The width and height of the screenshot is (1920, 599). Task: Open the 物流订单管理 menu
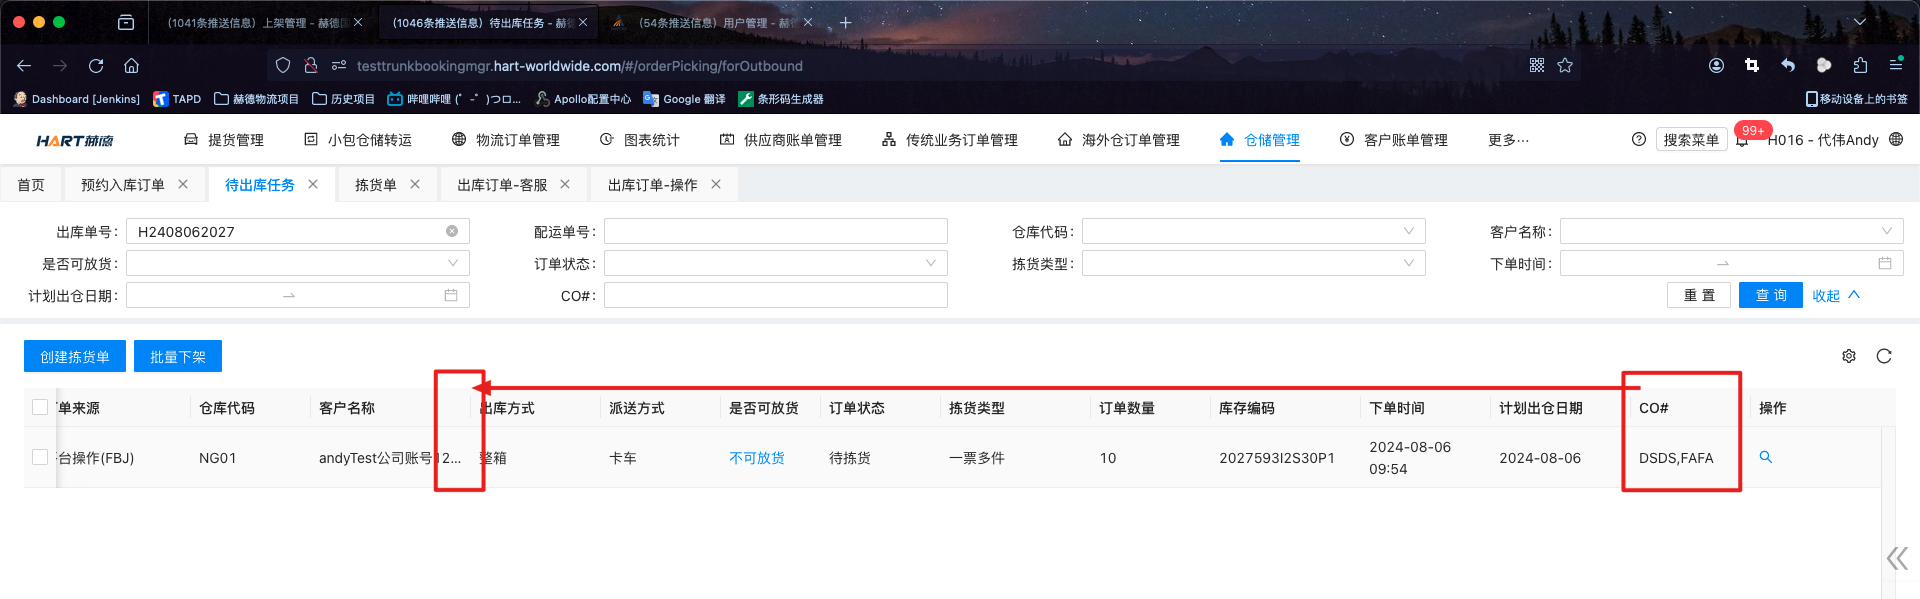tap(506, 140)
